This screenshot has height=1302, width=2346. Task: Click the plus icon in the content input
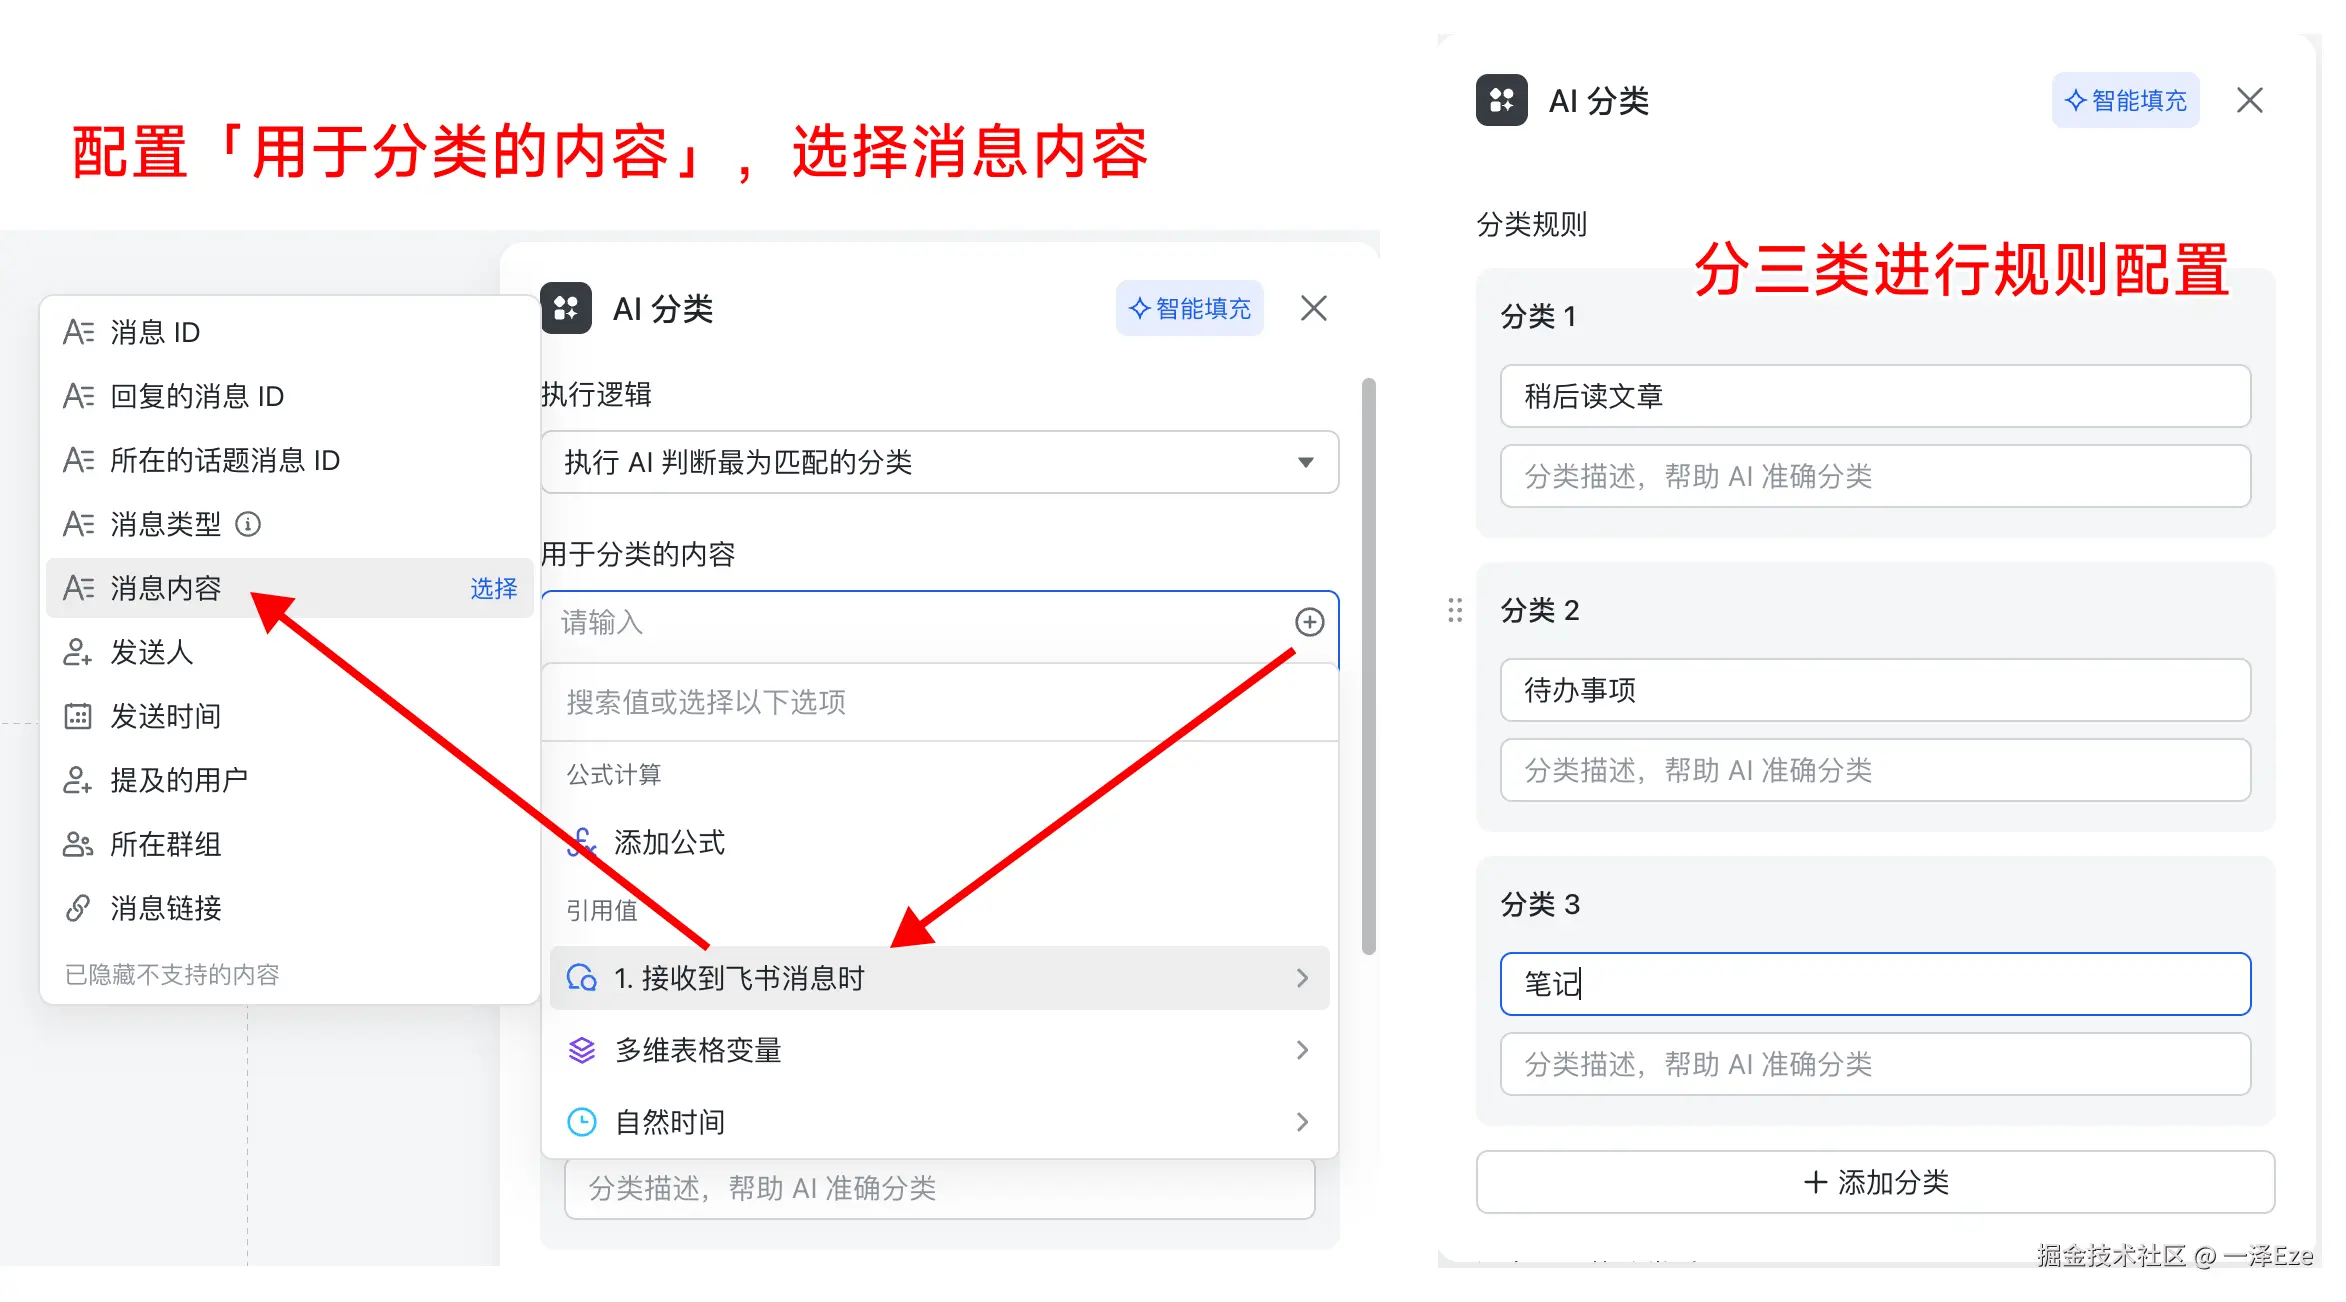[x=1309, y=622]
